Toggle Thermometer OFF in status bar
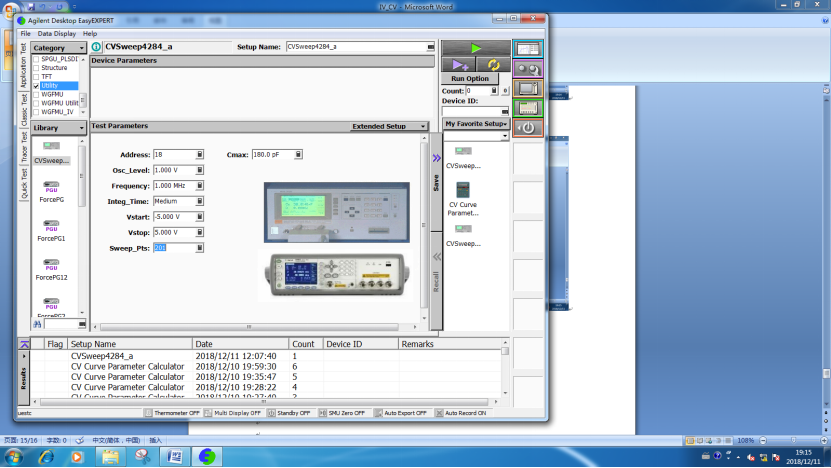This screenshot has height=468, width=831. [x=172, y=413]
